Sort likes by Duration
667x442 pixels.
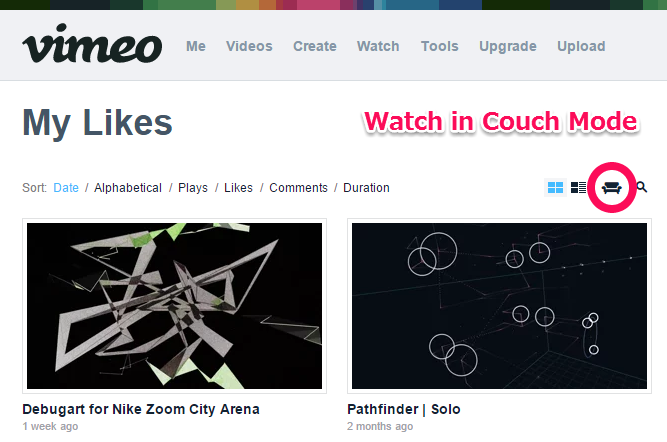pos(366,188)
